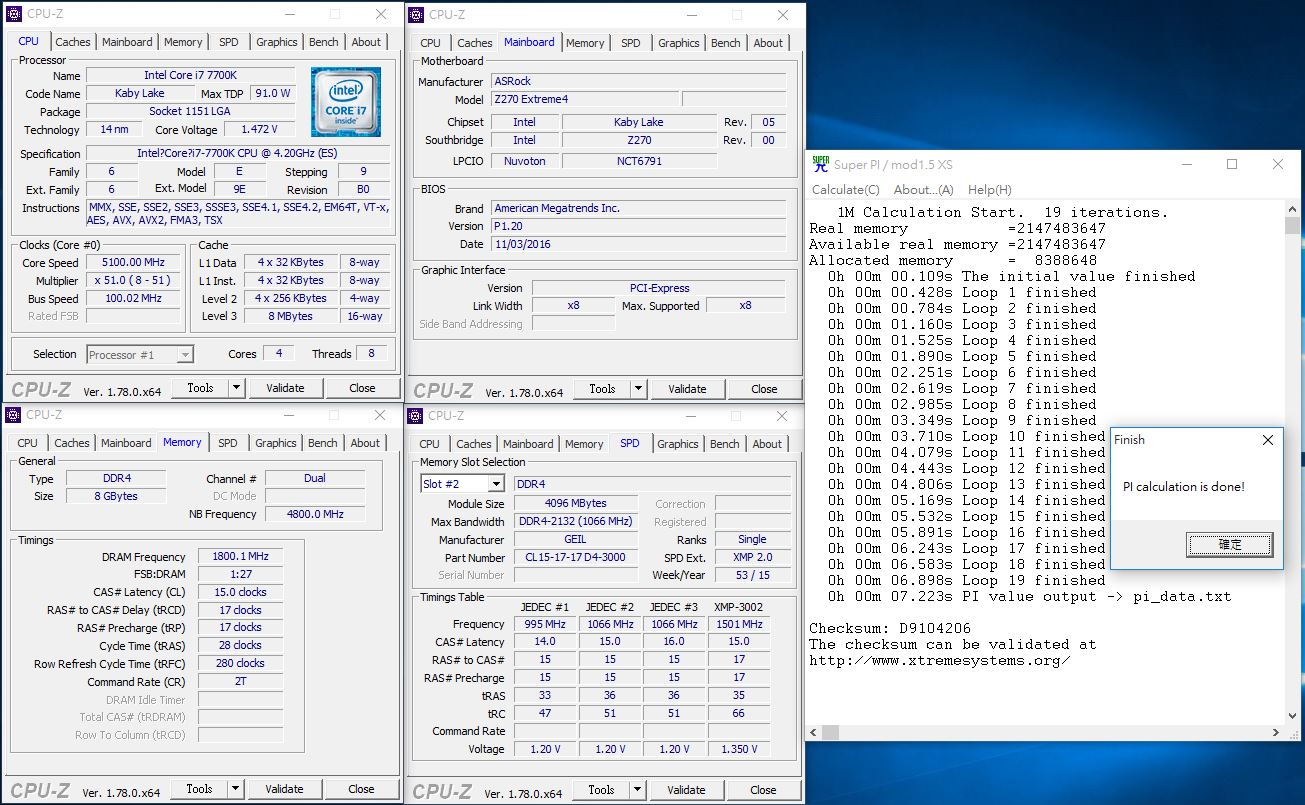
Task: Click the Close button in the SPD window
Action: pos(763,790)
